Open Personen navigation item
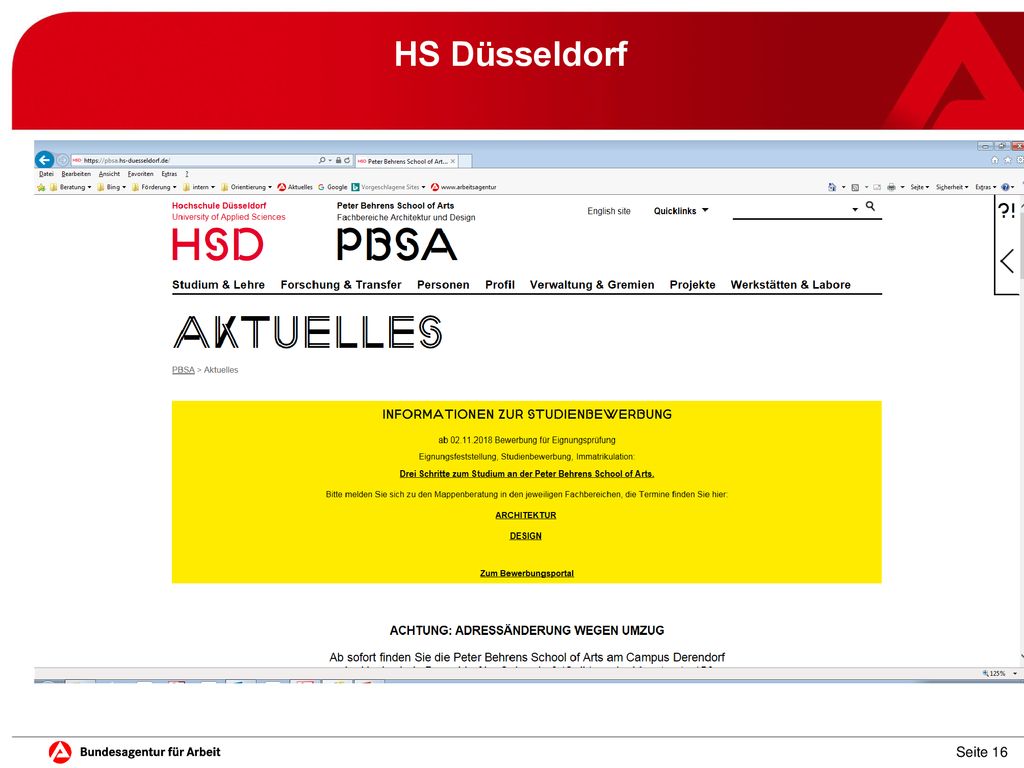The image size is (1024, 768). [443, 285]
